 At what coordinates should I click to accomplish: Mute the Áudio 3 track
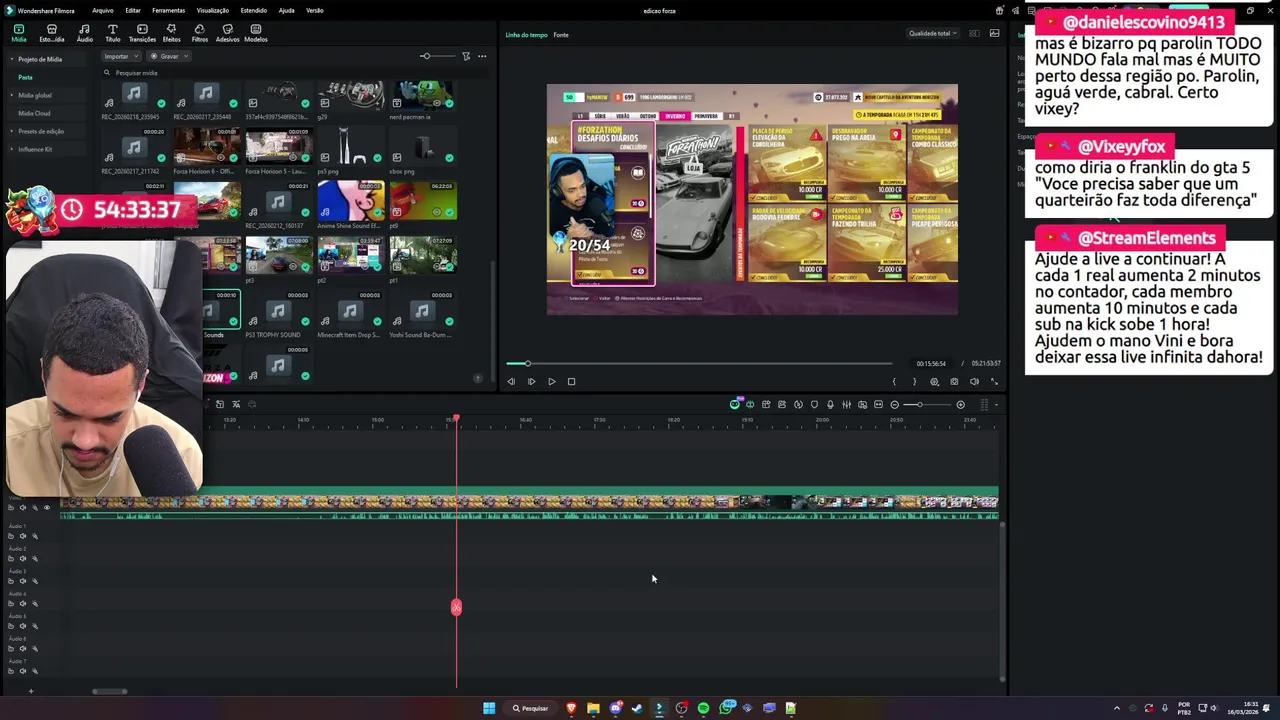(23, 581)
